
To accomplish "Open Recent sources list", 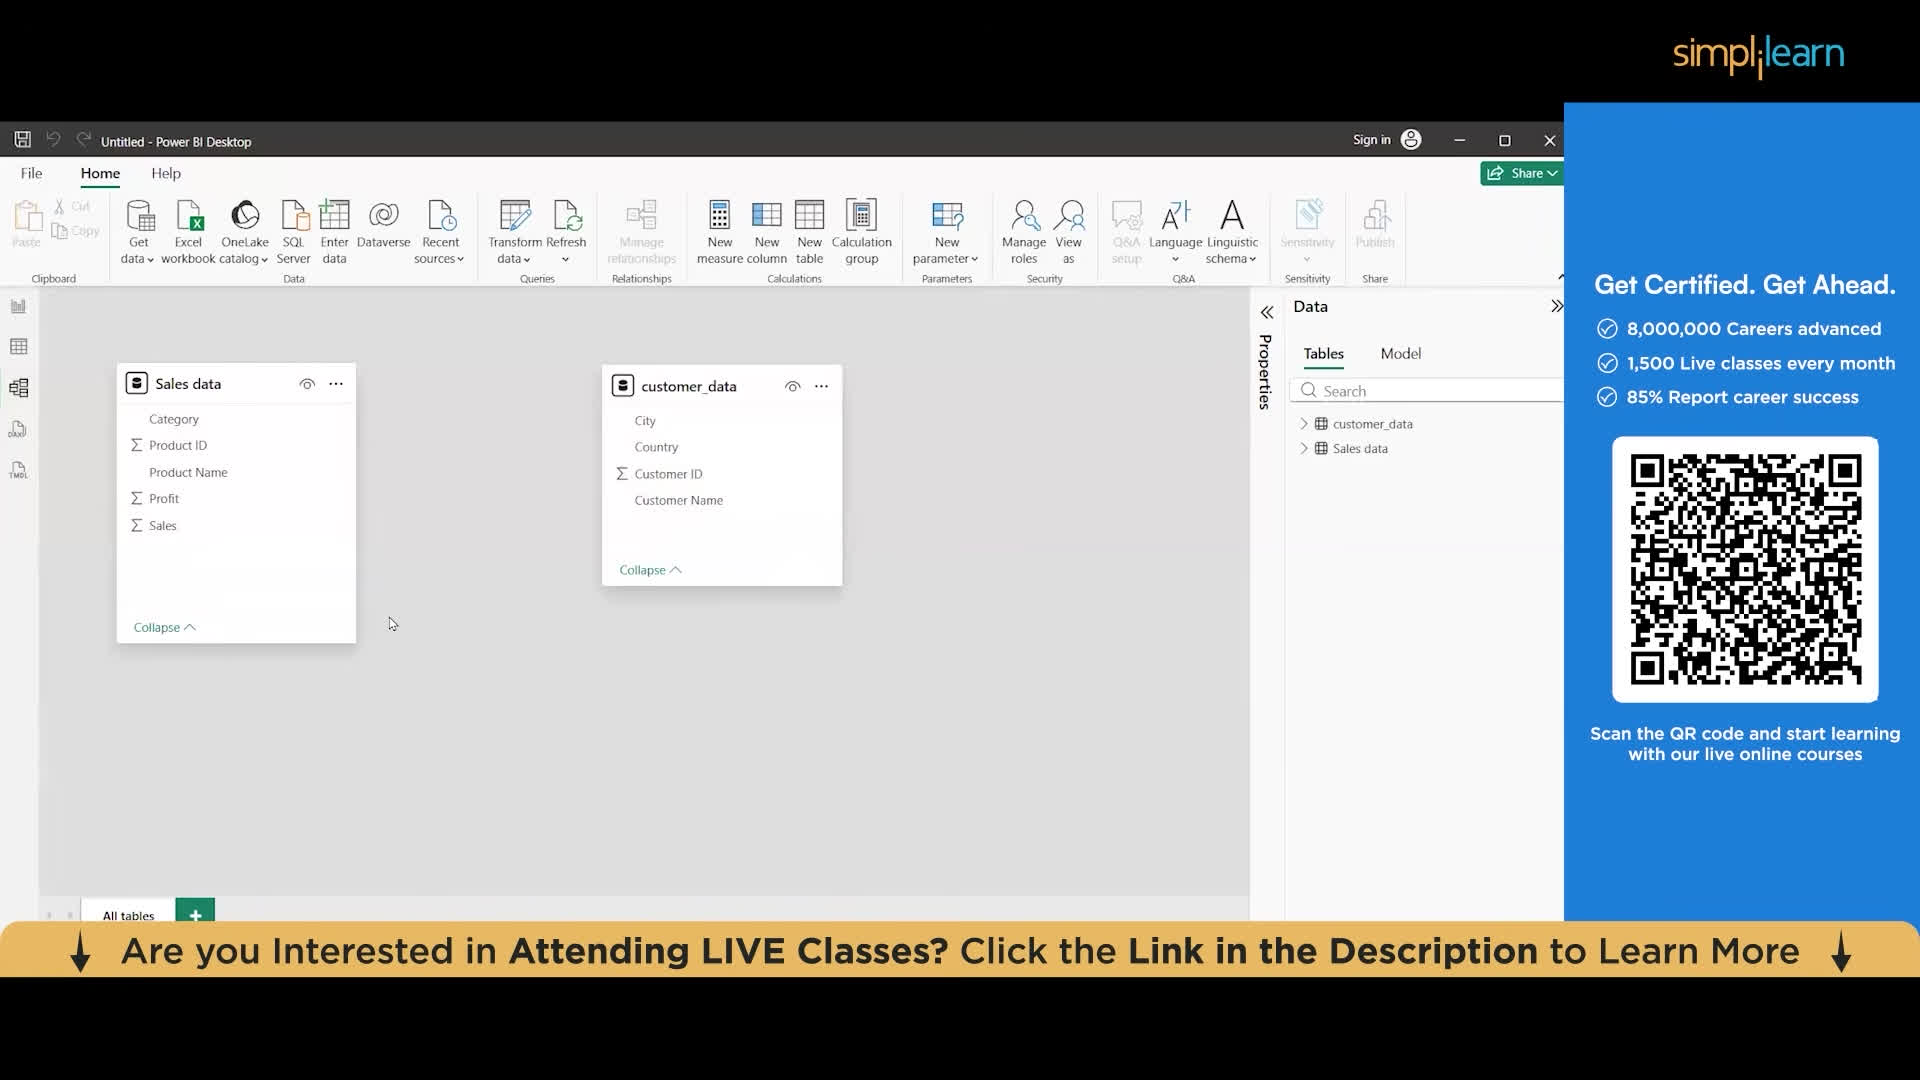I will point(440,232).
